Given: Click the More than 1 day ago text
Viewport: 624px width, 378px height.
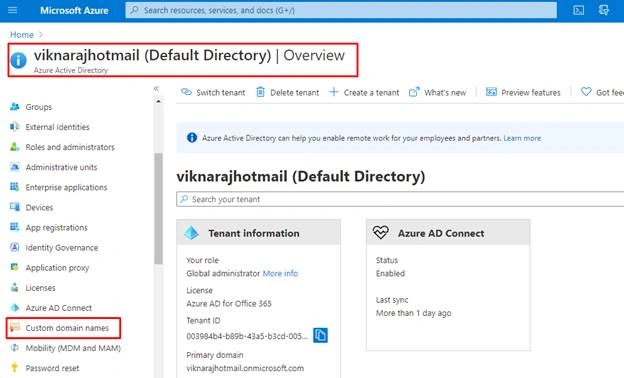Looking at the screenshot, I should (x=413, y=313).
